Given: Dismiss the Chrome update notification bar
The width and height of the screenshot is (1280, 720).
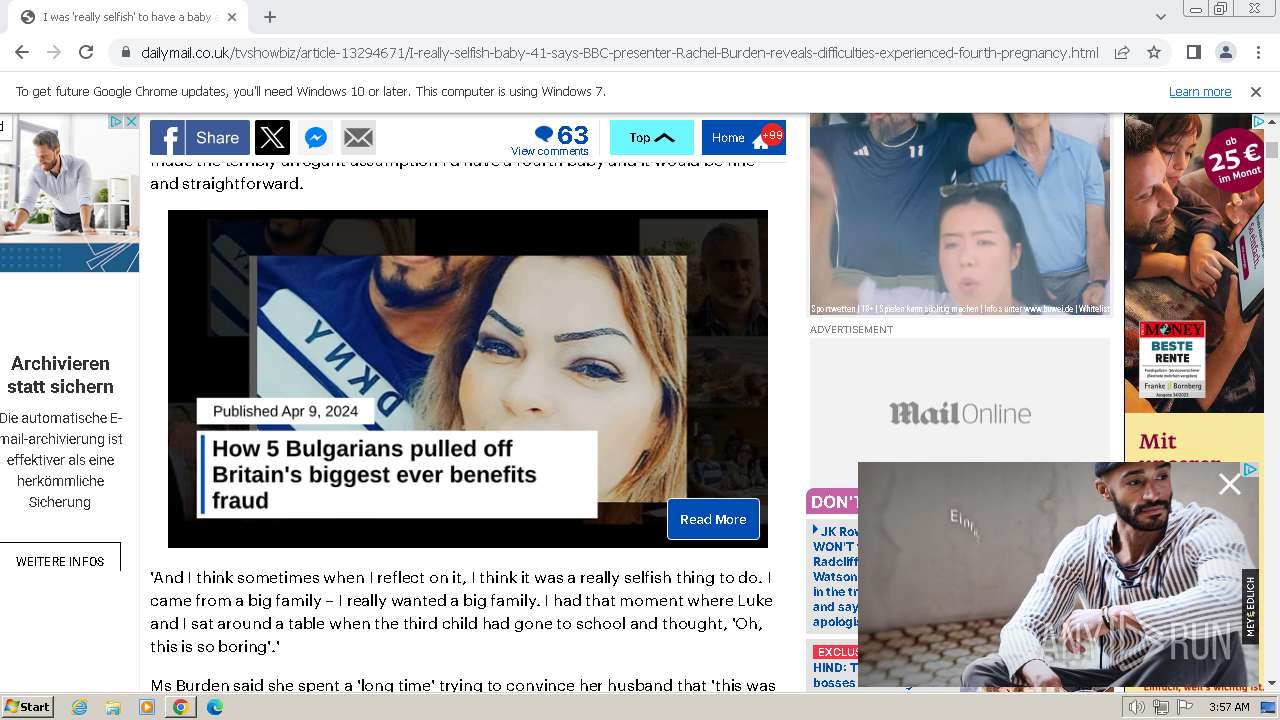Looking at the screenshot, I should (1256, 92).
